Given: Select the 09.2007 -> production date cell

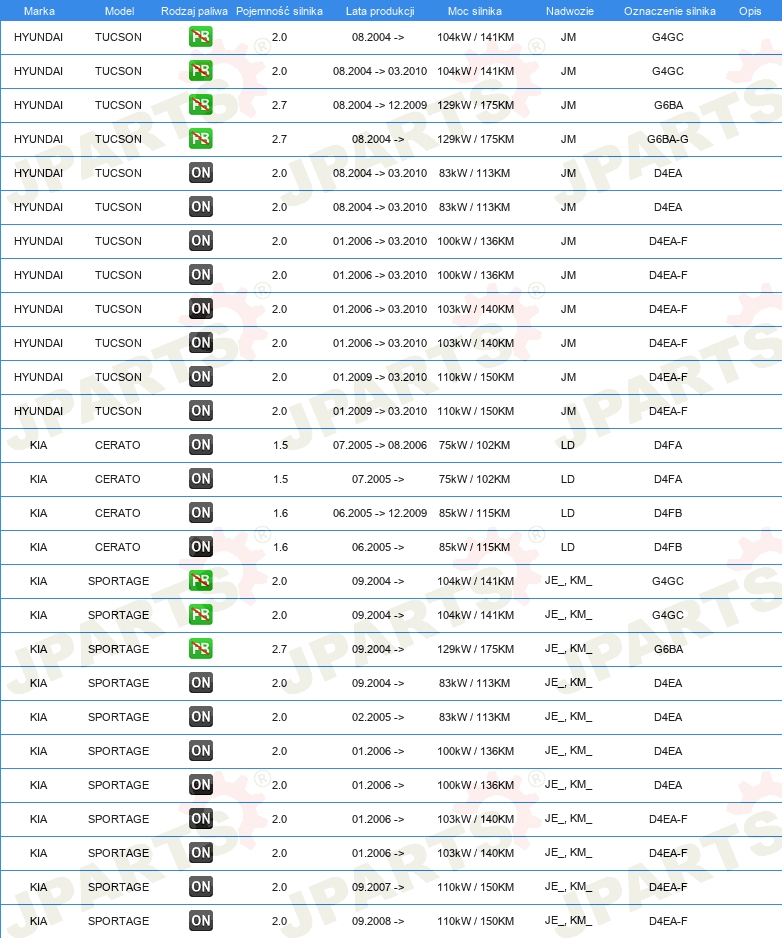Looking at the screenshot, I should [378, 887].
